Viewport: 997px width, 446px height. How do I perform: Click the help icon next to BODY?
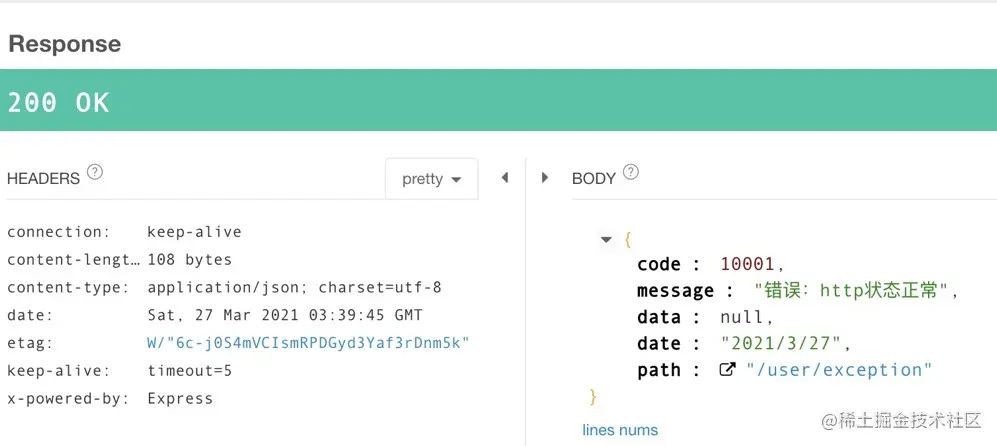tap(631, 172)
